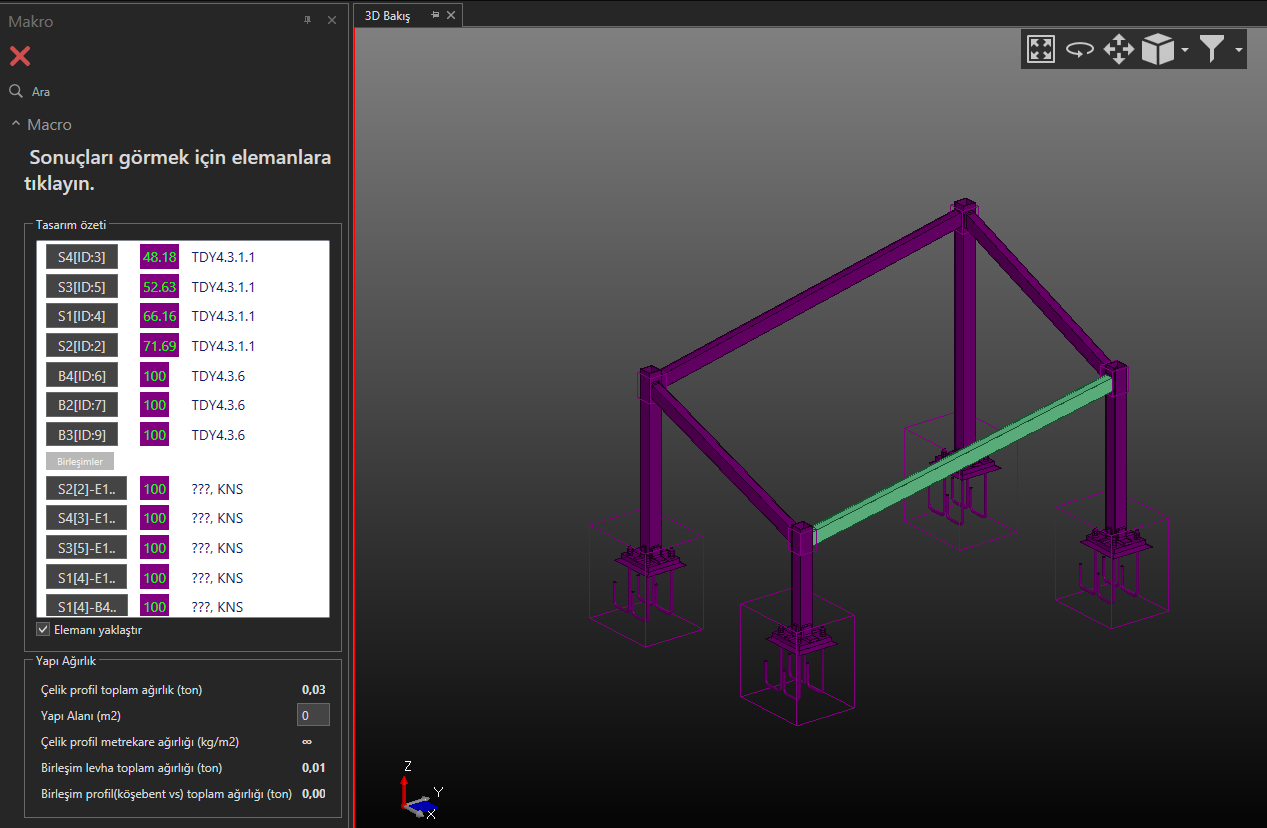
Task: Close the 3D Bakış tab
Action: [451, 15]
